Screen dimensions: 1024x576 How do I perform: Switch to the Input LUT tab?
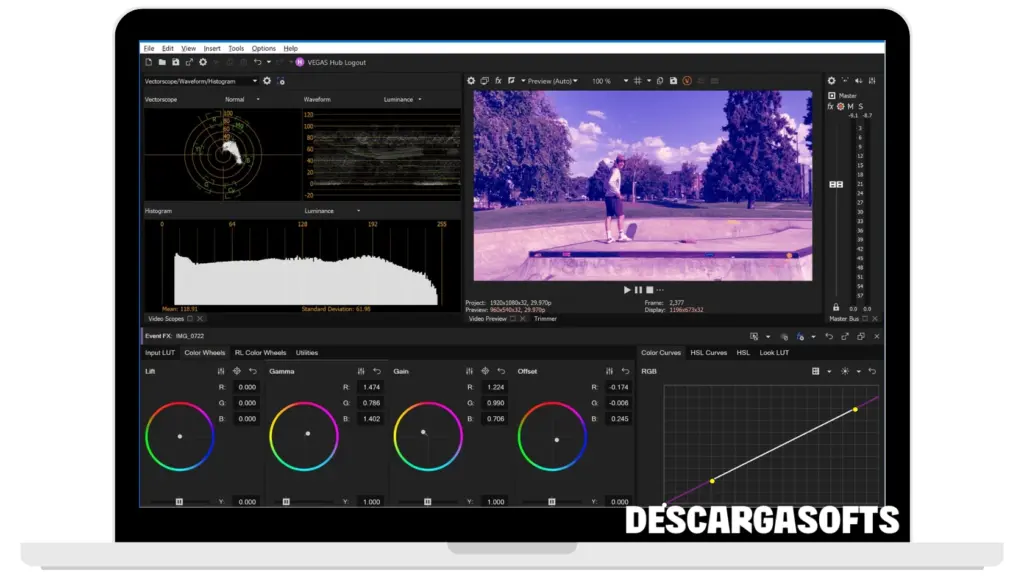[x=160, y=353]
